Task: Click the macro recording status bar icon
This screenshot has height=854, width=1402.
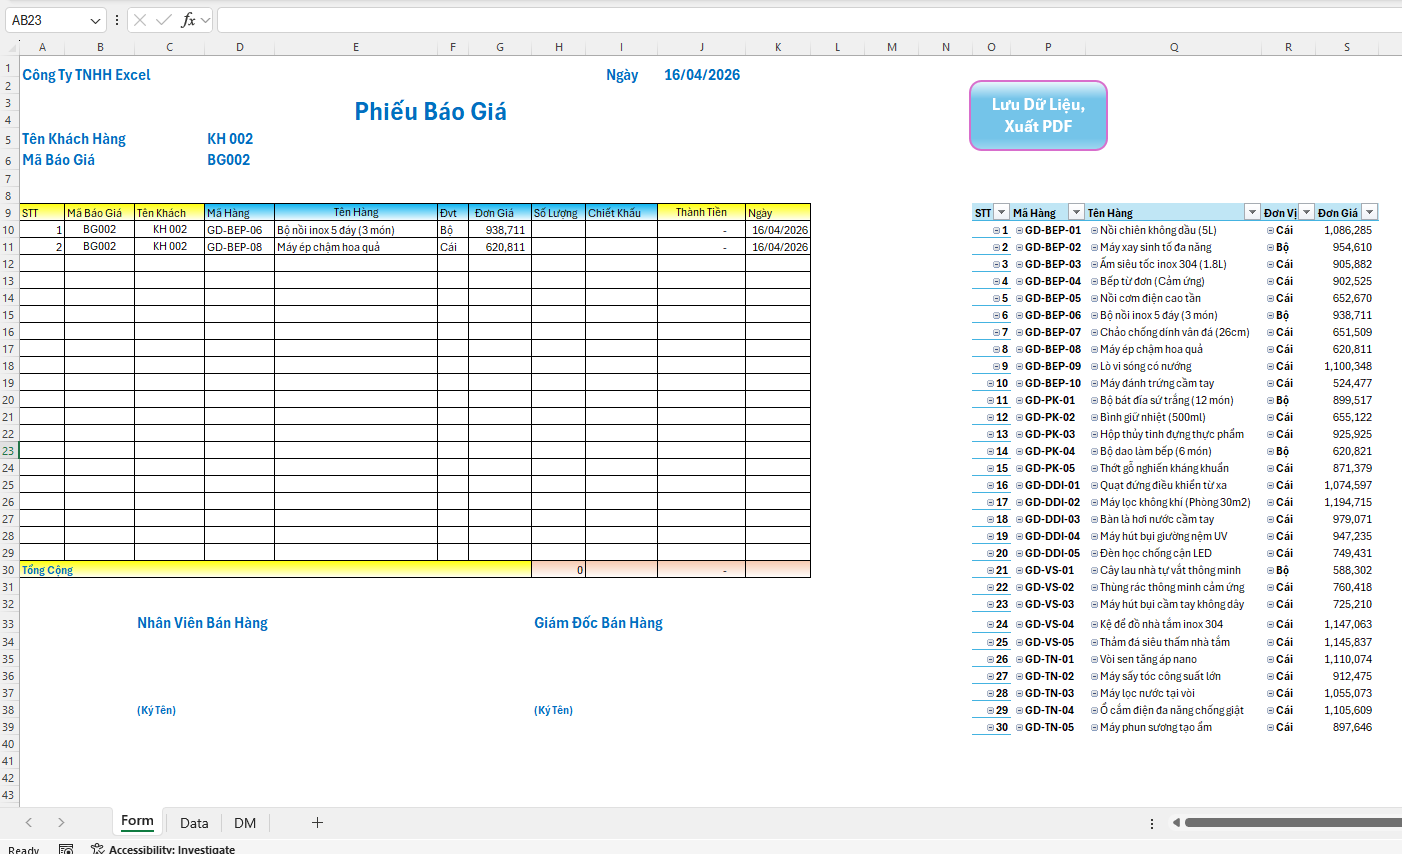Action: click(66, 849)
